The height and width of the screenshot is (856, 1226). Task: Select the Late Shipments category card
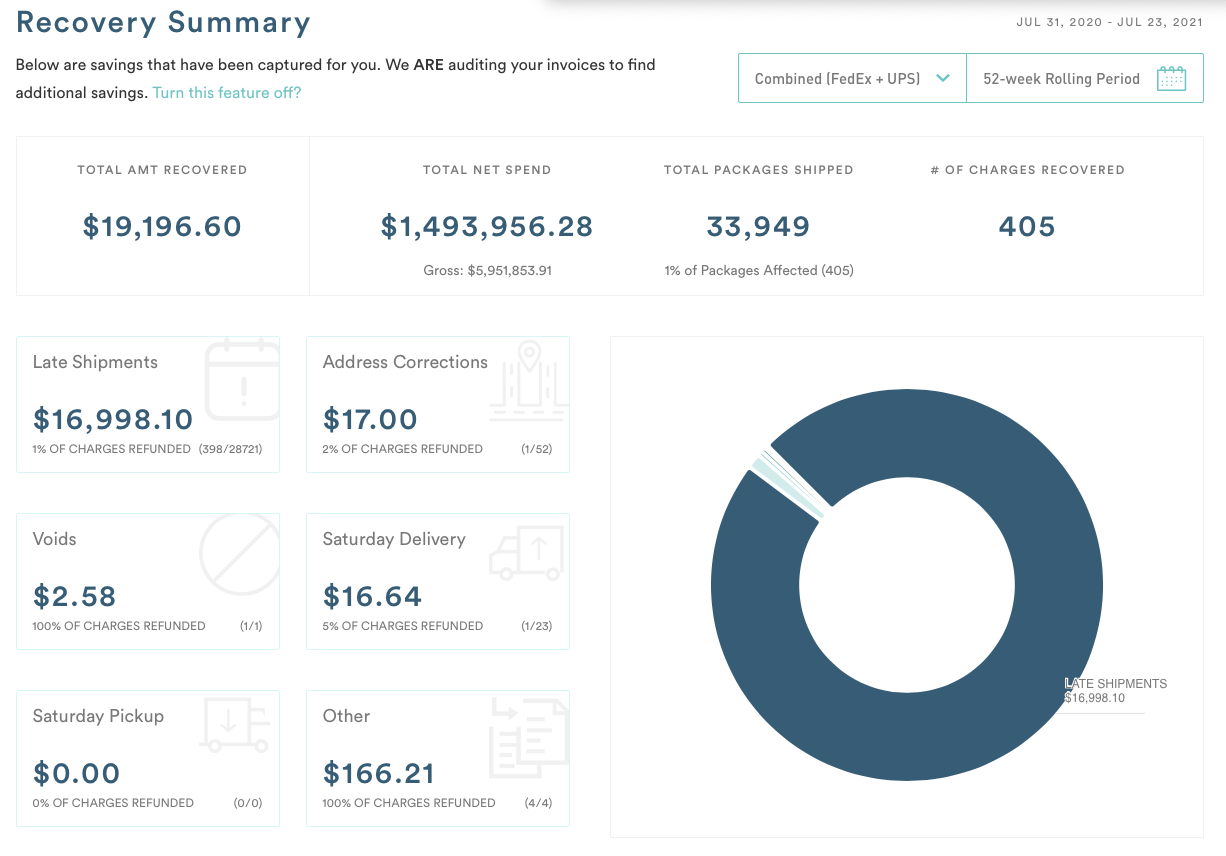click(x=147, y=404)
